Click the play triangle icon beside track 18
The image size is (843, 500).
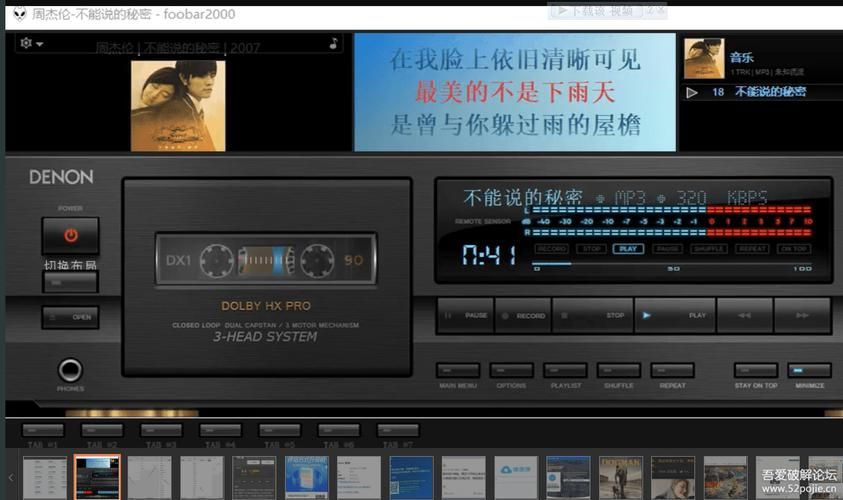pos(692,92)
